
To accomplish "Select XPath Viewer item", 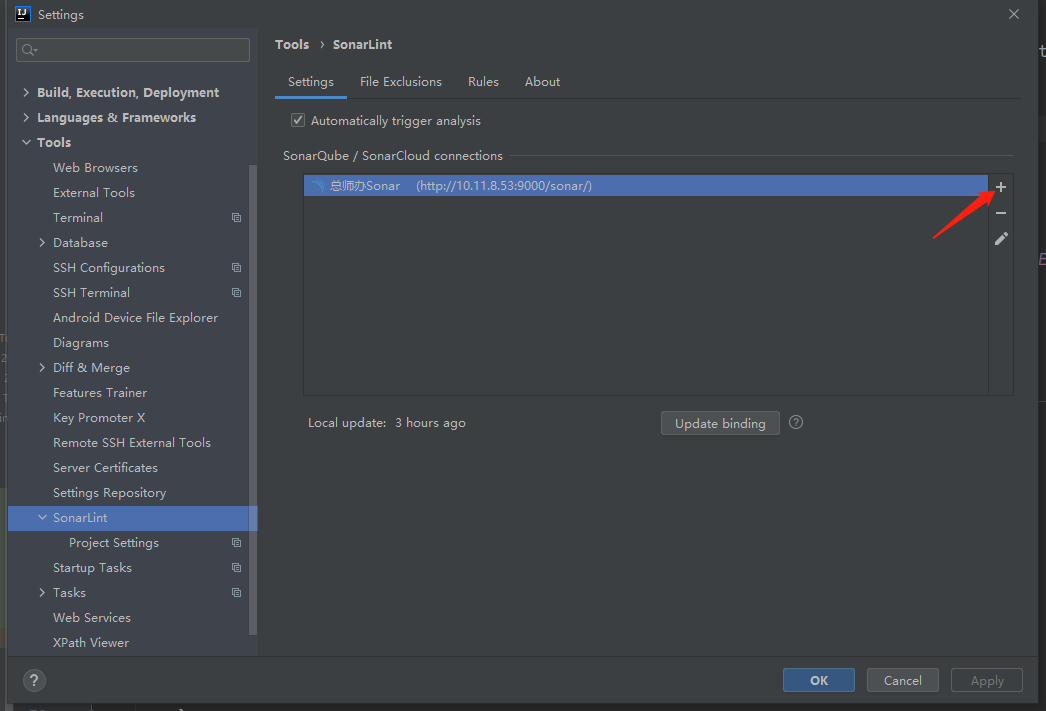I will (x=91, y=643).
